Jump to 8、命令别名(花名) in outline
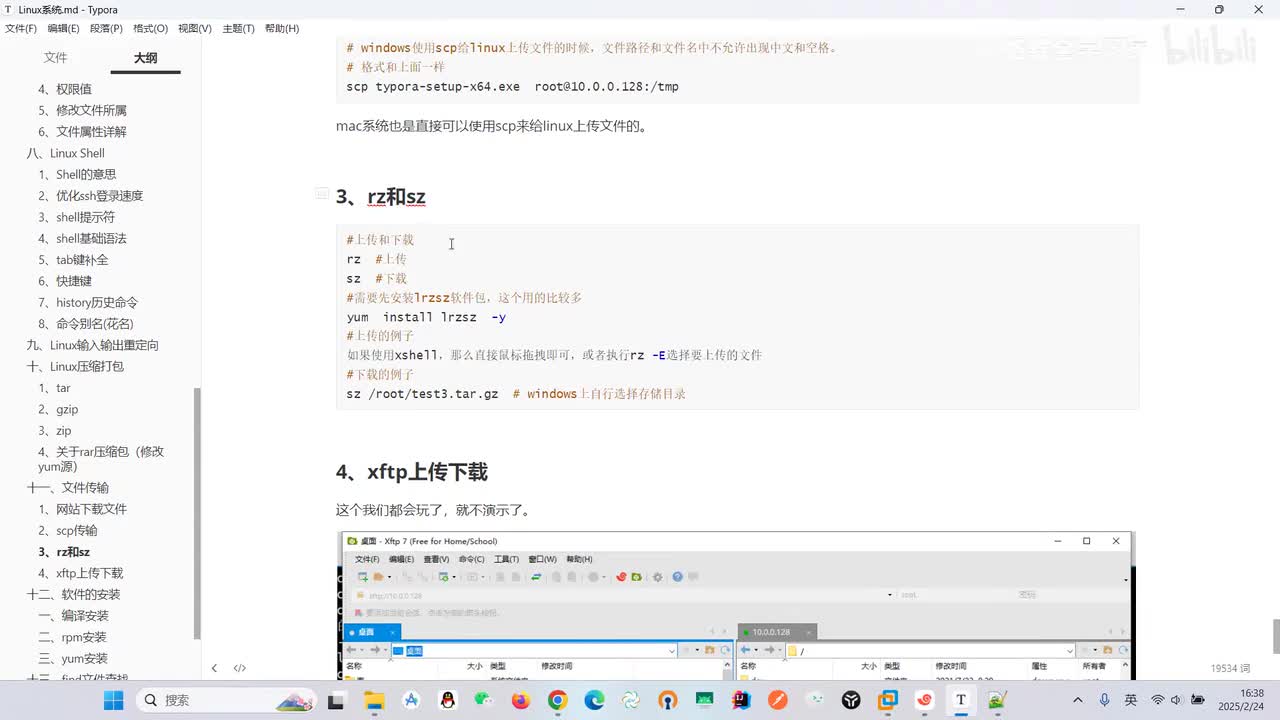The width and height of the screenshot is (1280, 720). point(86,324)
